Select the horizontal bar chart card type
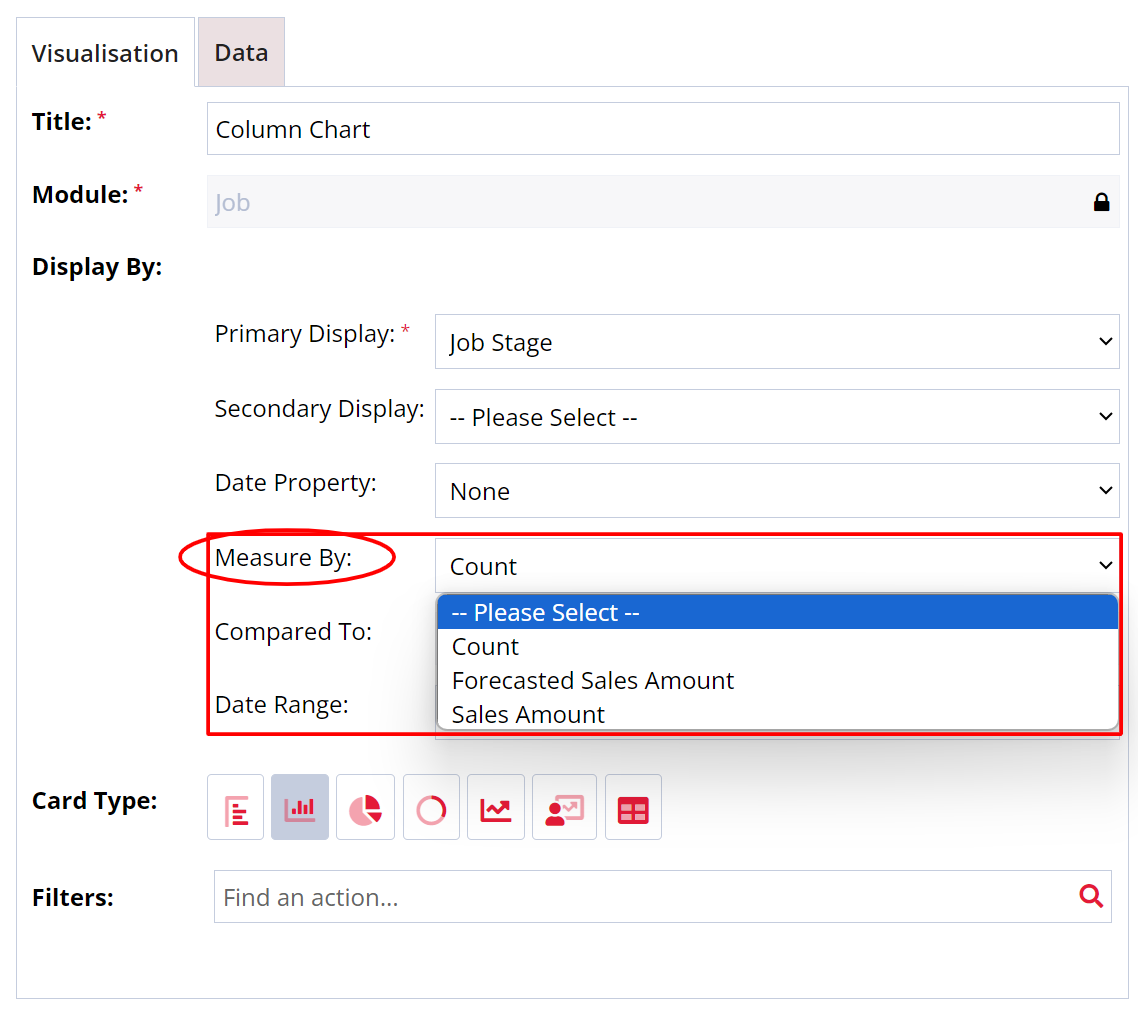The height and width of the screenshot is (1015, 1138). tap(235, 807)
